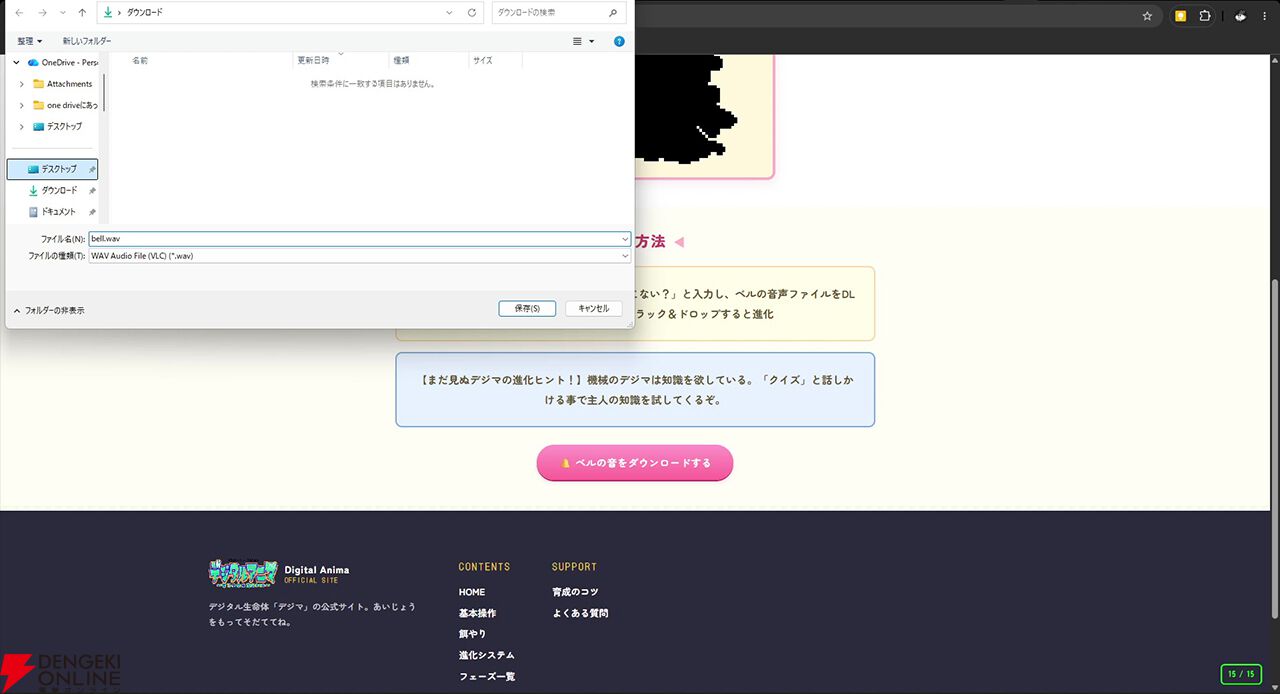This screenshot has height=694, width=1280.
Task: Toggle フォルダーの非表示 folder pane
Action: (49, 311)
